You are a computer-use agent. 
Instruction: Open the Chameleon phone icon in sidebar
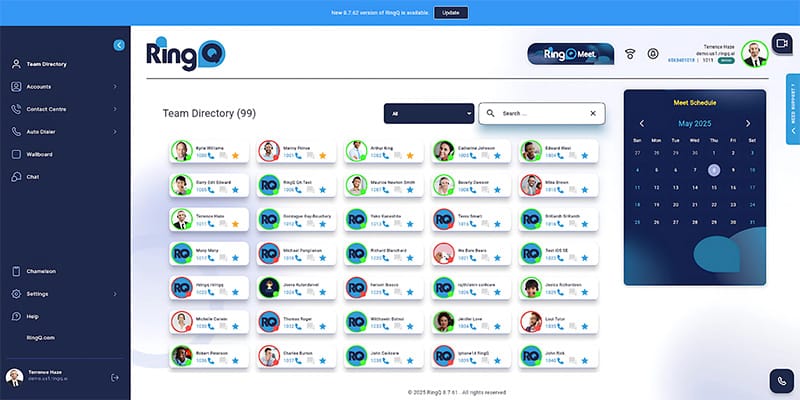[x=16, y=271]
